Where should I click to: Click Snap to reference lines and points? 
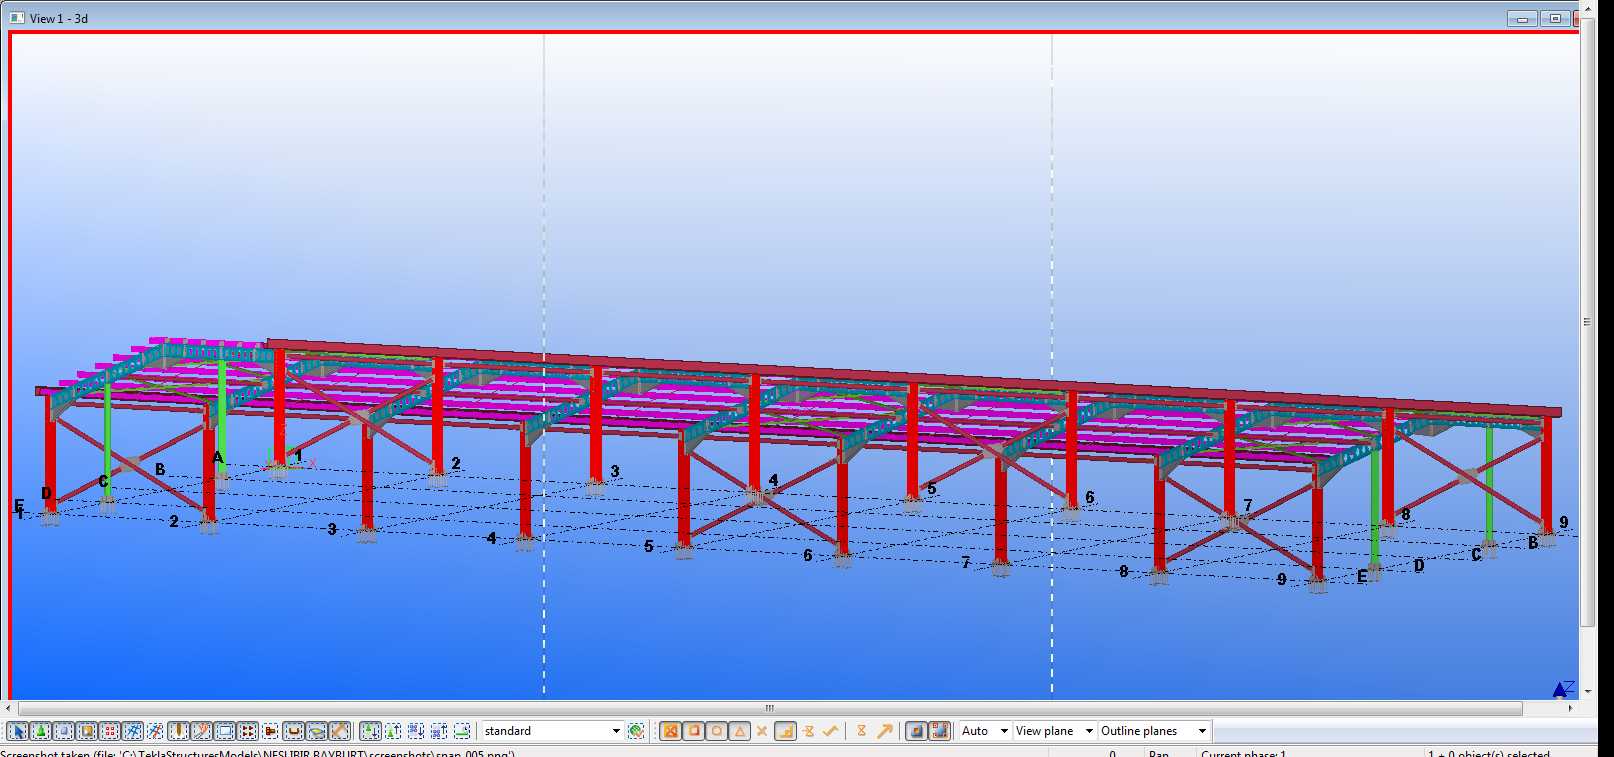click(916, 731)
